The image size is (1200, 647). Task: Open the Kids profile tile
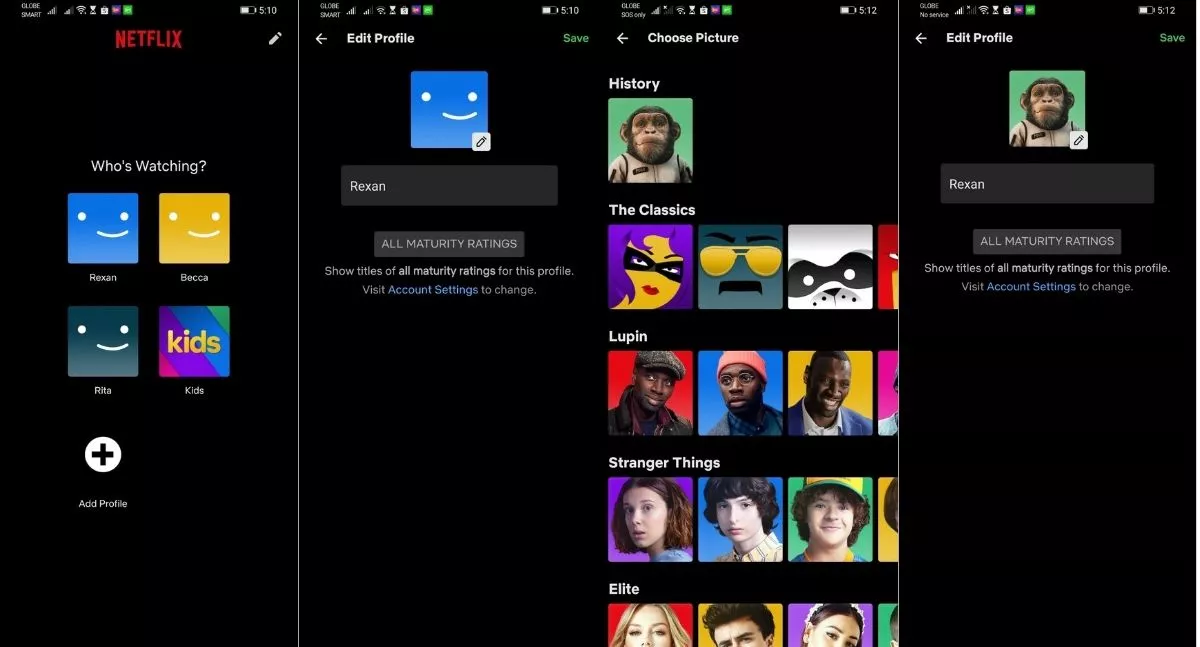pos(194,341)
